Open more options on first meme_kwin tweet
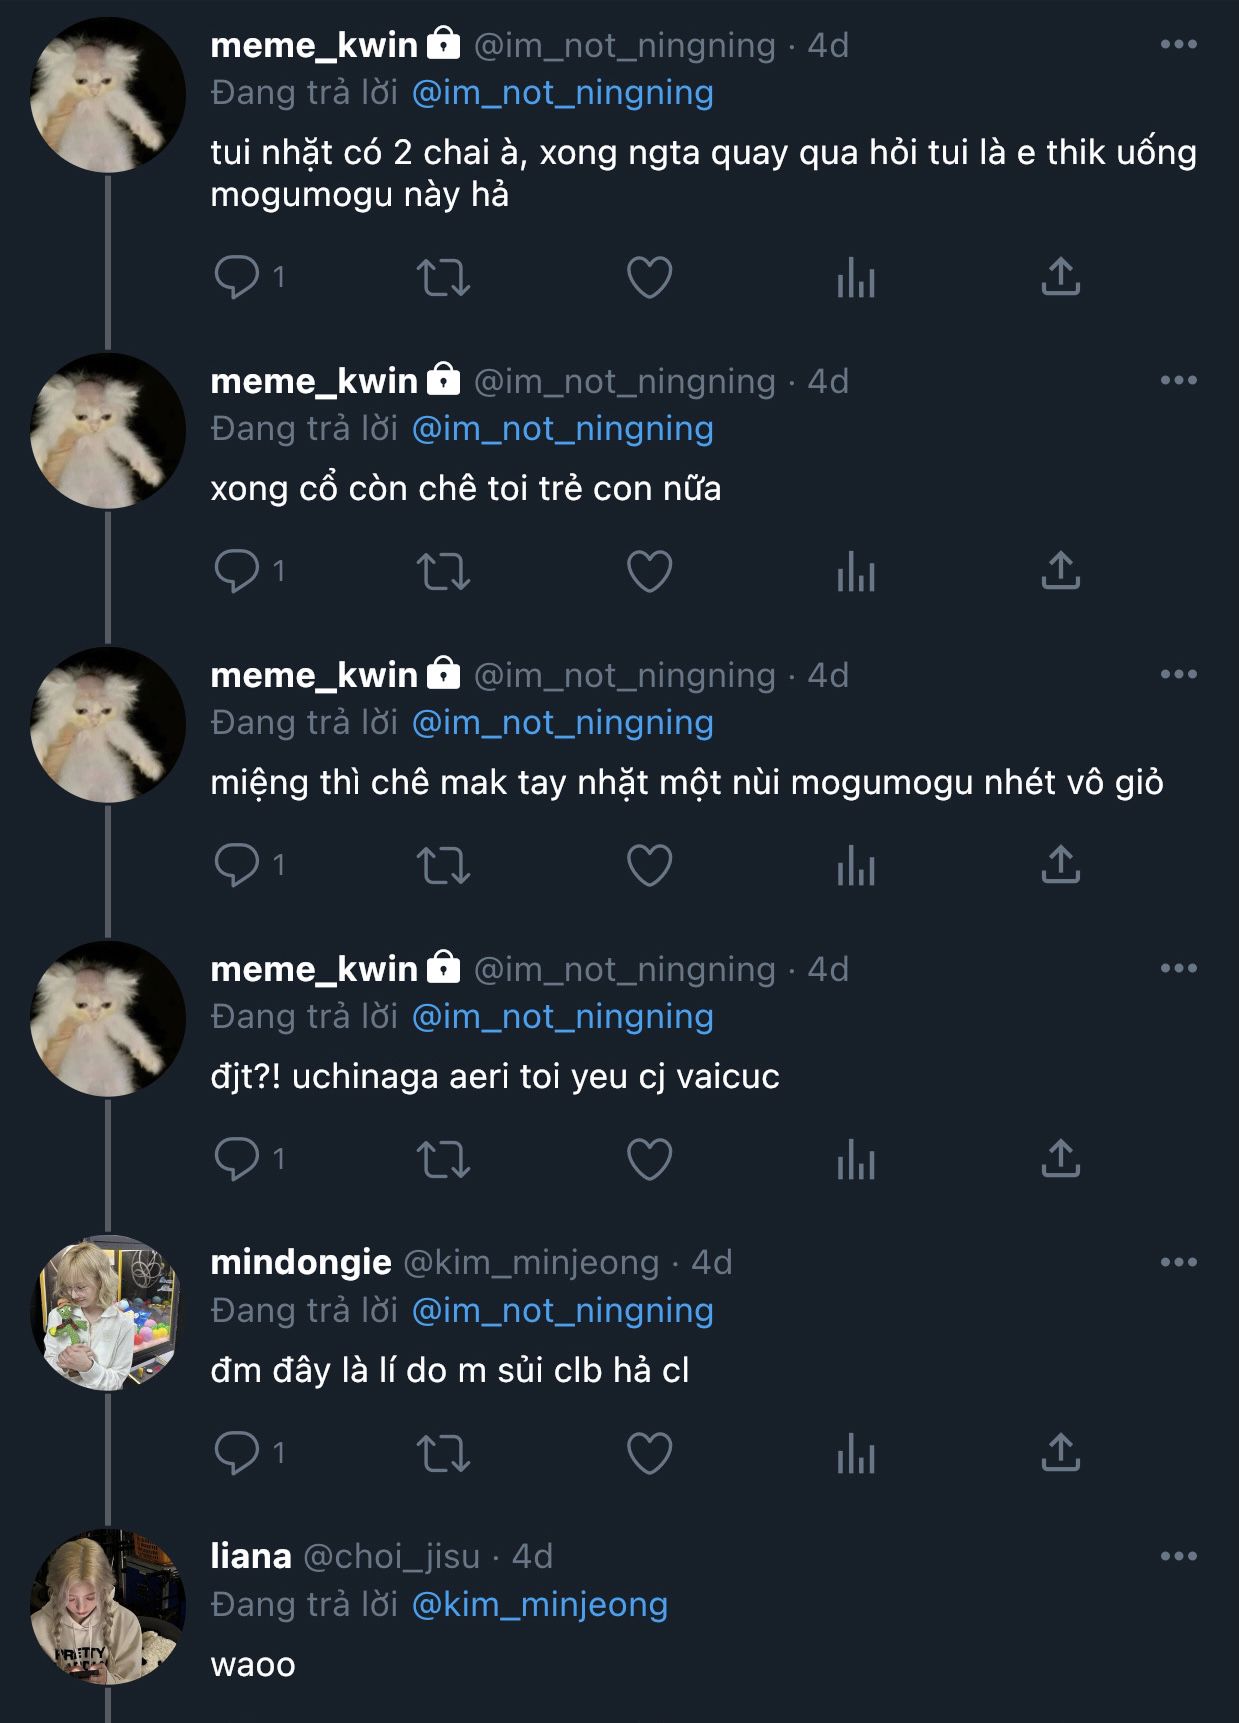Screen dimensions: 1239x1723 pyautogui.click(x=1179, y=44)
